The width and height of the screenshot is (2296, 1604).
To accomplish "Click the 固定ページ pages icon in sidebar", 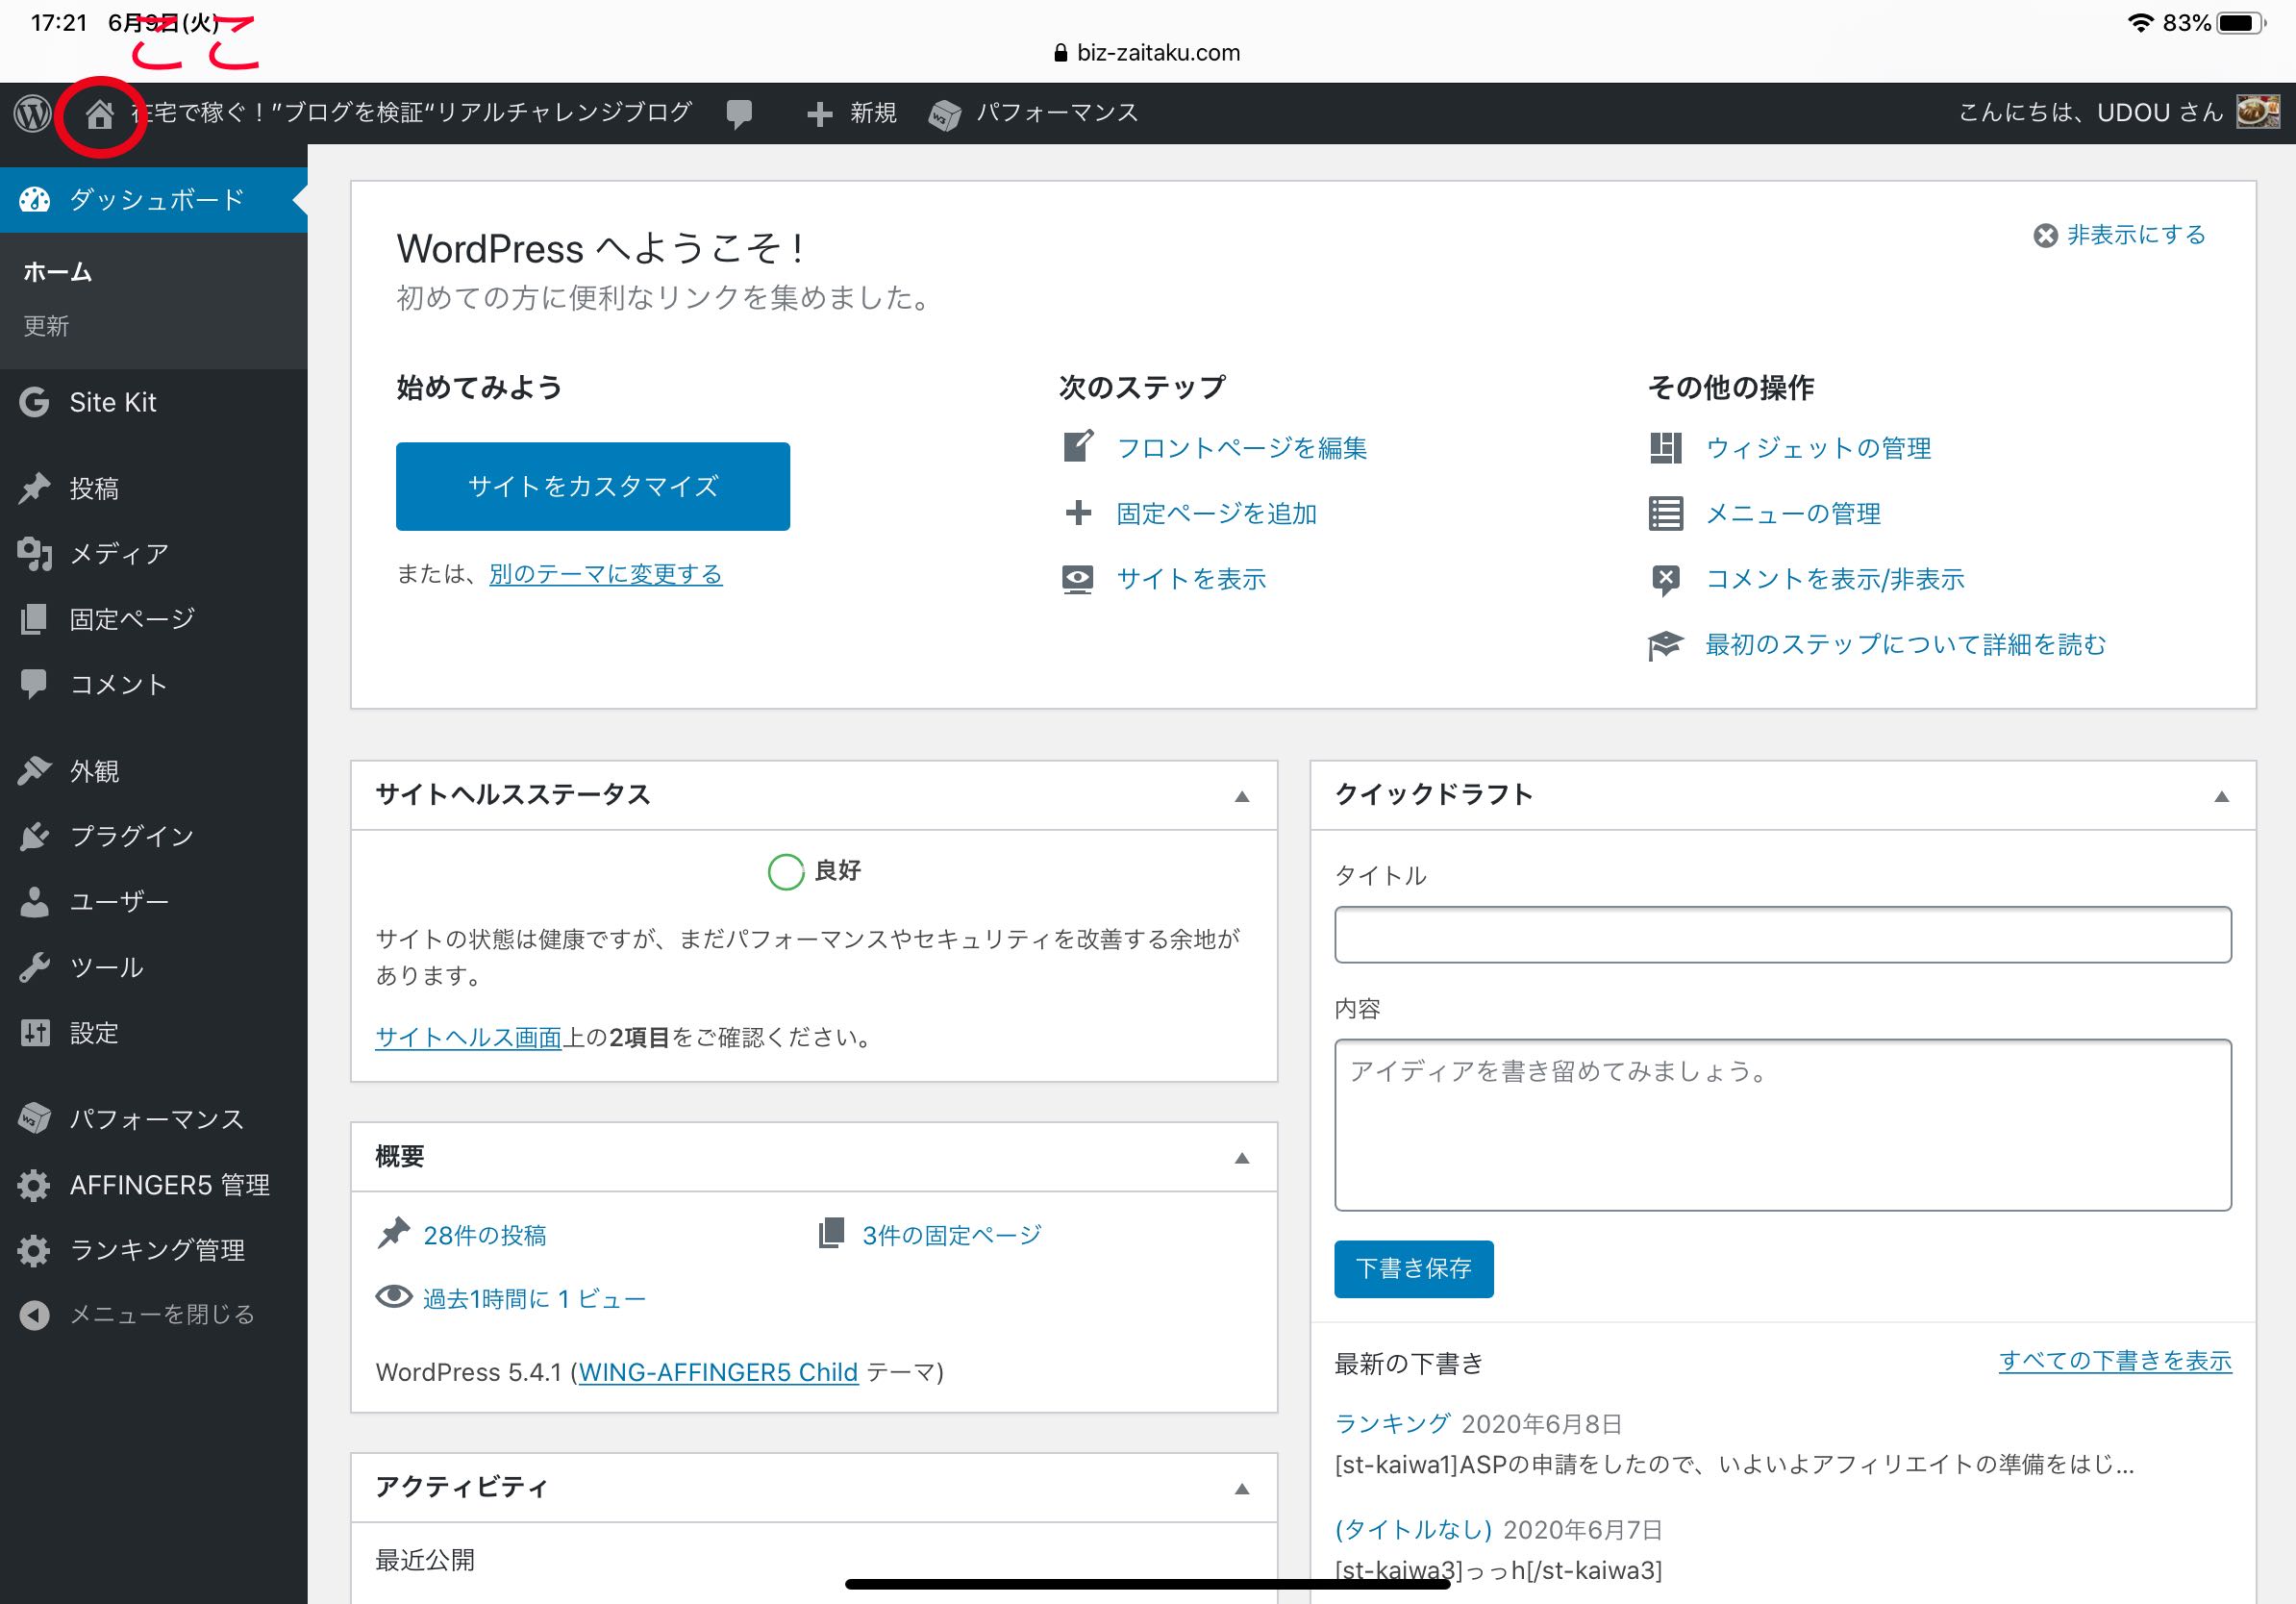I will click(34, 619).
